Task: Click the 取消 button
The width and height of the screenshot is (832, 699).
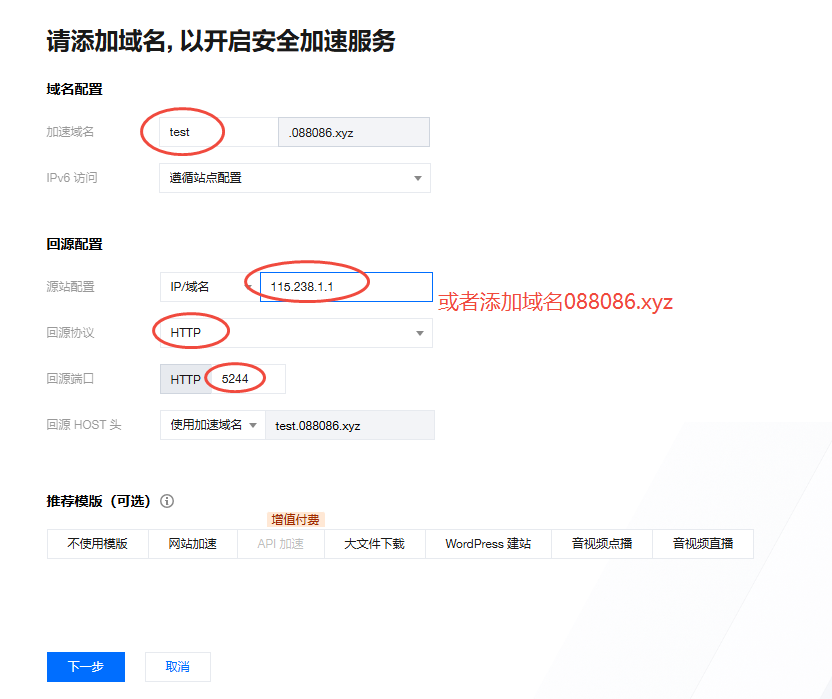Action: [x=177, y=667]
